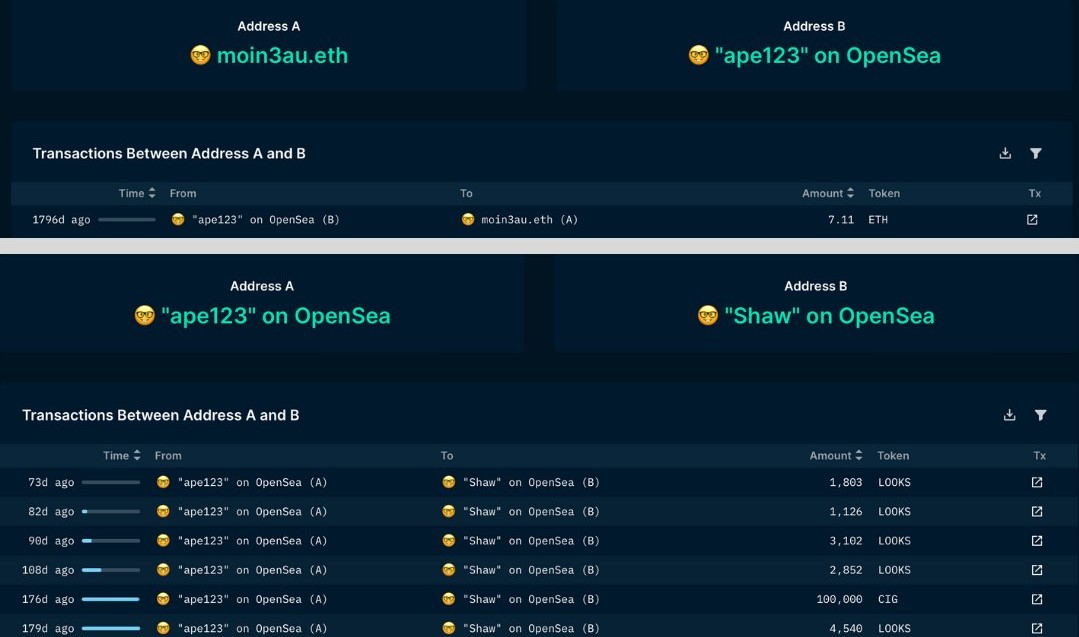This screenshot has height=637, width=1079.
Task: Open moin3au.eth Address A profile heading
Action: 282,56
